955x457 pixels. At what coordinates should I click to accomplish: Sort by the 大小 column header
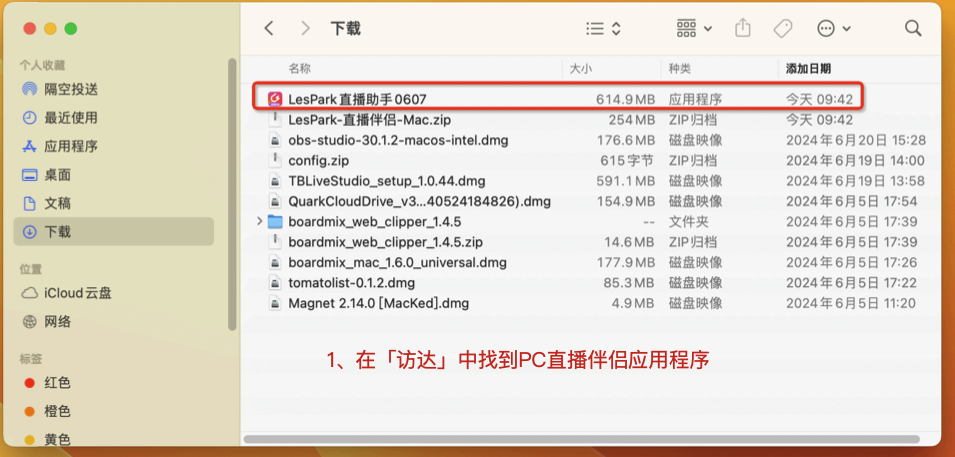[x=580, y=69]
